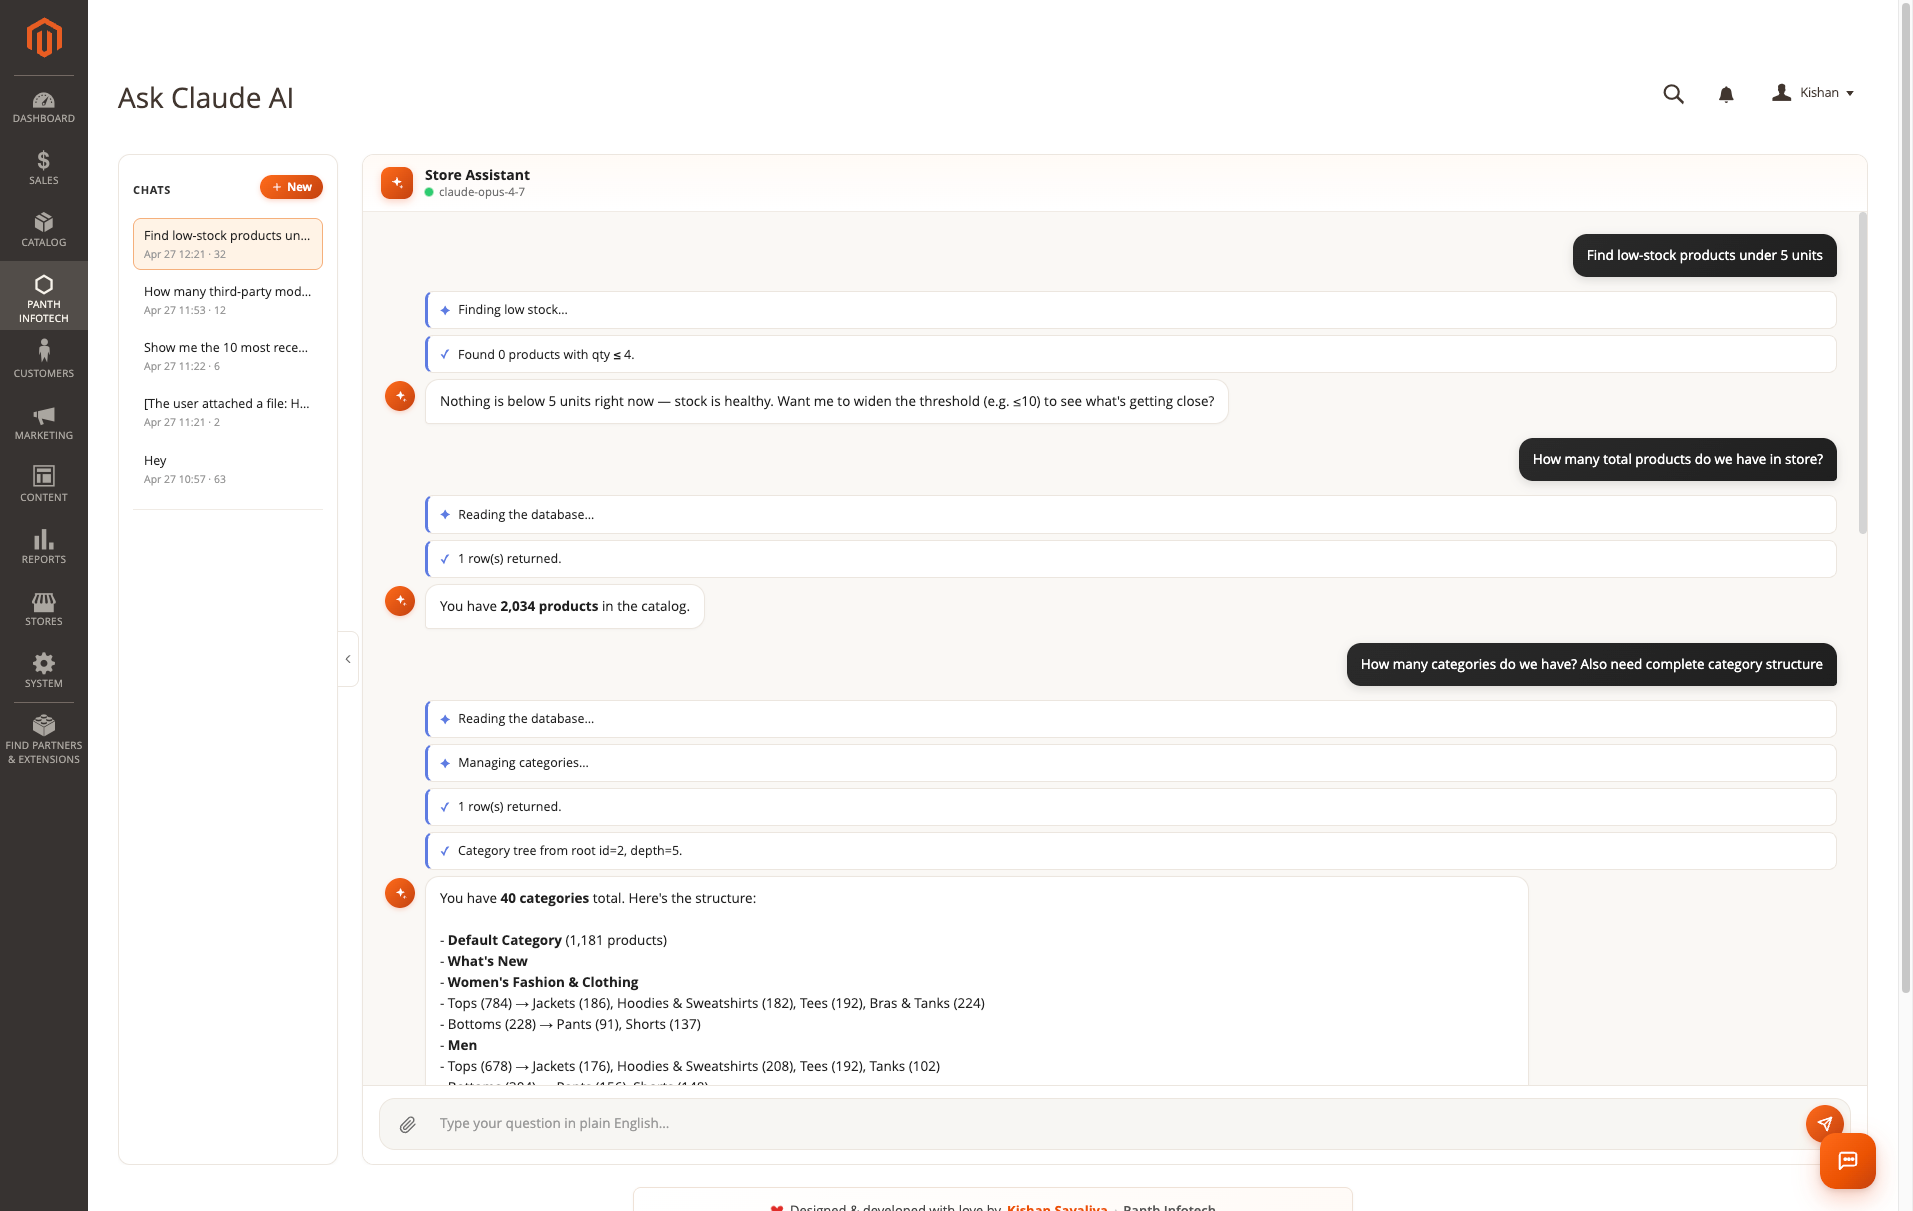Image resolution: width=1913 pixels, height=1211 pixels.
Task: Open the Stores menu
Action: click(x=43, y=610)
